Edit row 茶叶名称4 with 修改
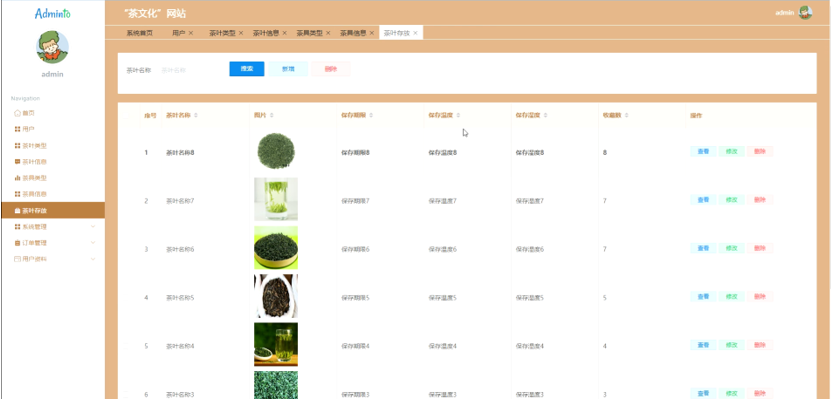This screenshot has width=831, height=401. (731, 345)
